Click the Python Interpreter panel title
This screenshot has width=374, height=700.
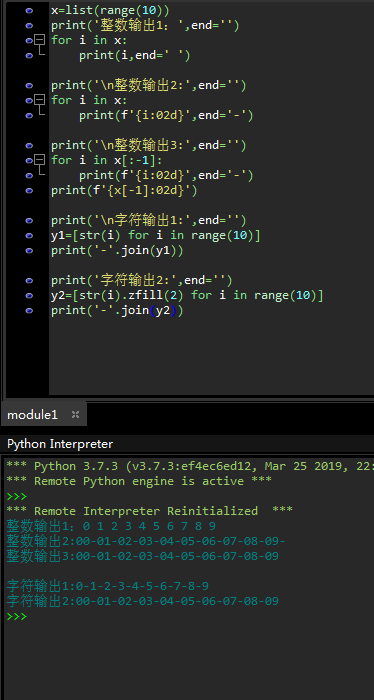tap(60, 444)
